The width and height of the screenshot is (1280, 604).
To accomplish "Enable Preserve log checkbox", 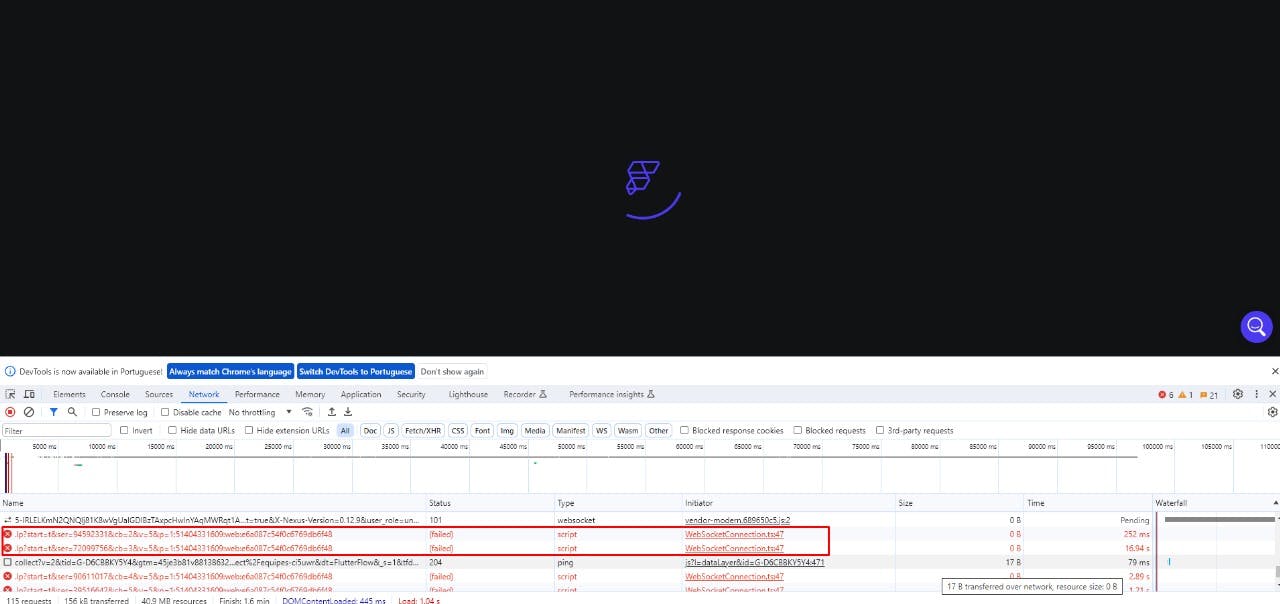I will click(x=96, y=412).
